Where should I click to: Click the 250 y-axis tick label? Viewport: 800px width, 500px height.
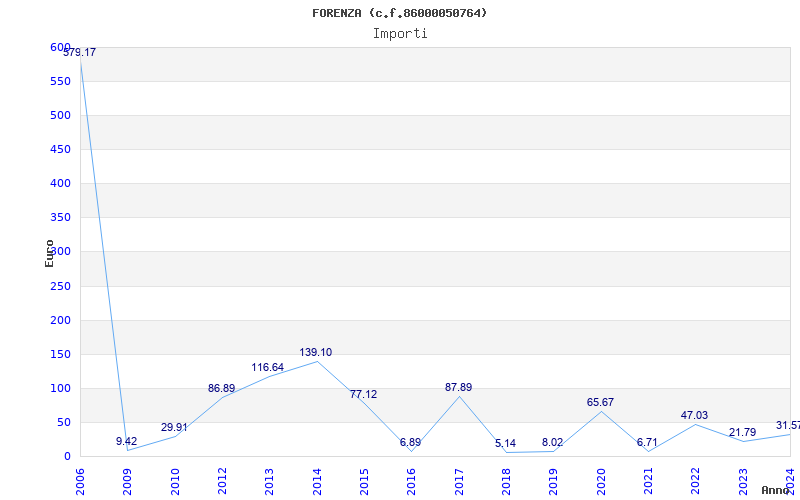click(60, 287)
